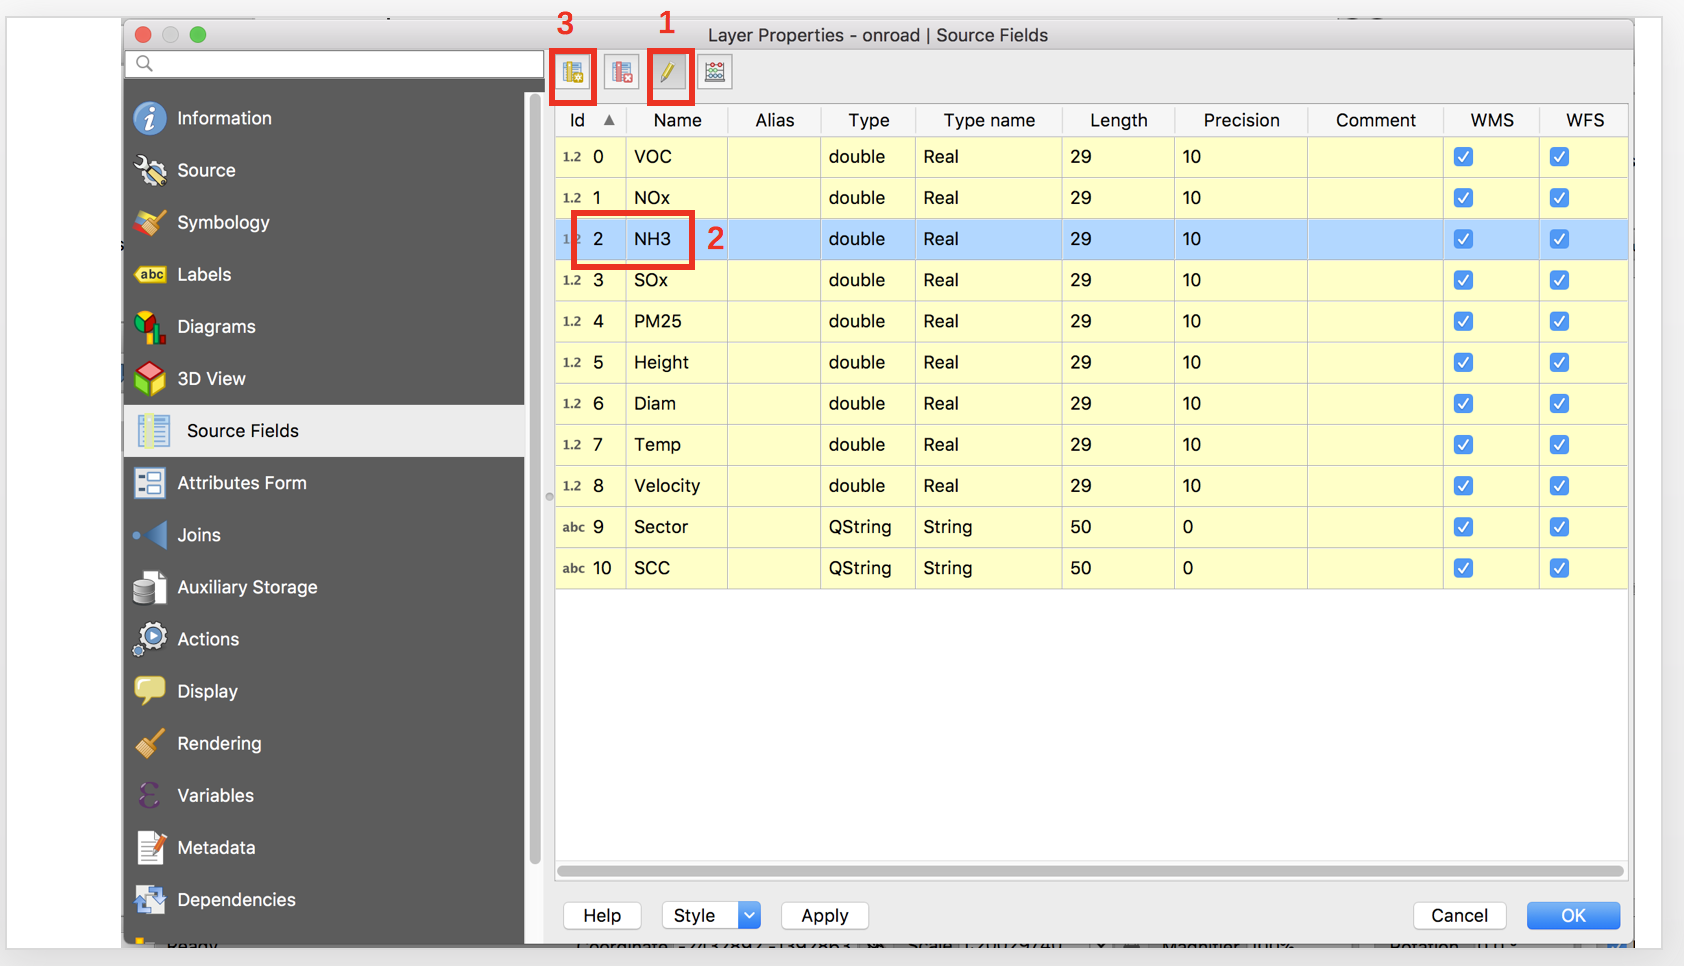The width and height of the screenshot is (1684, 966).
Task: Click the Dependencies icon
Action: click(x=150, y=899)
